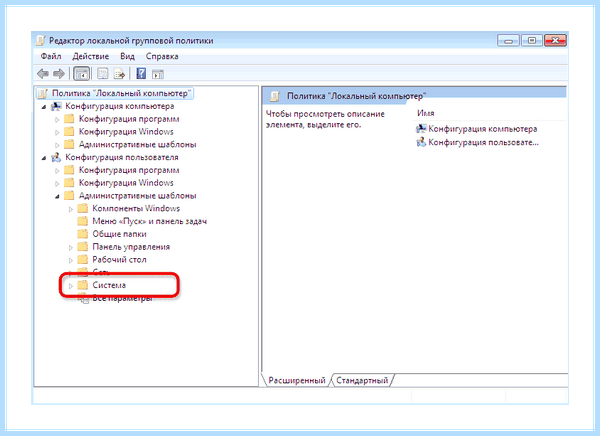Click the Forward arrow toolbar icon
The width and height of the screenshot is (600, 436).
(x=59, y=73)
